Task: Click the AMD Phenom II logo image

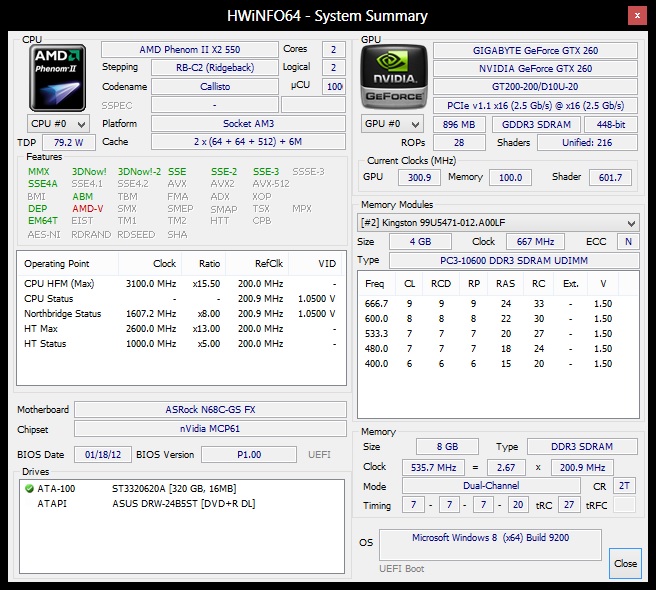Action: click(x=58, y=78)
